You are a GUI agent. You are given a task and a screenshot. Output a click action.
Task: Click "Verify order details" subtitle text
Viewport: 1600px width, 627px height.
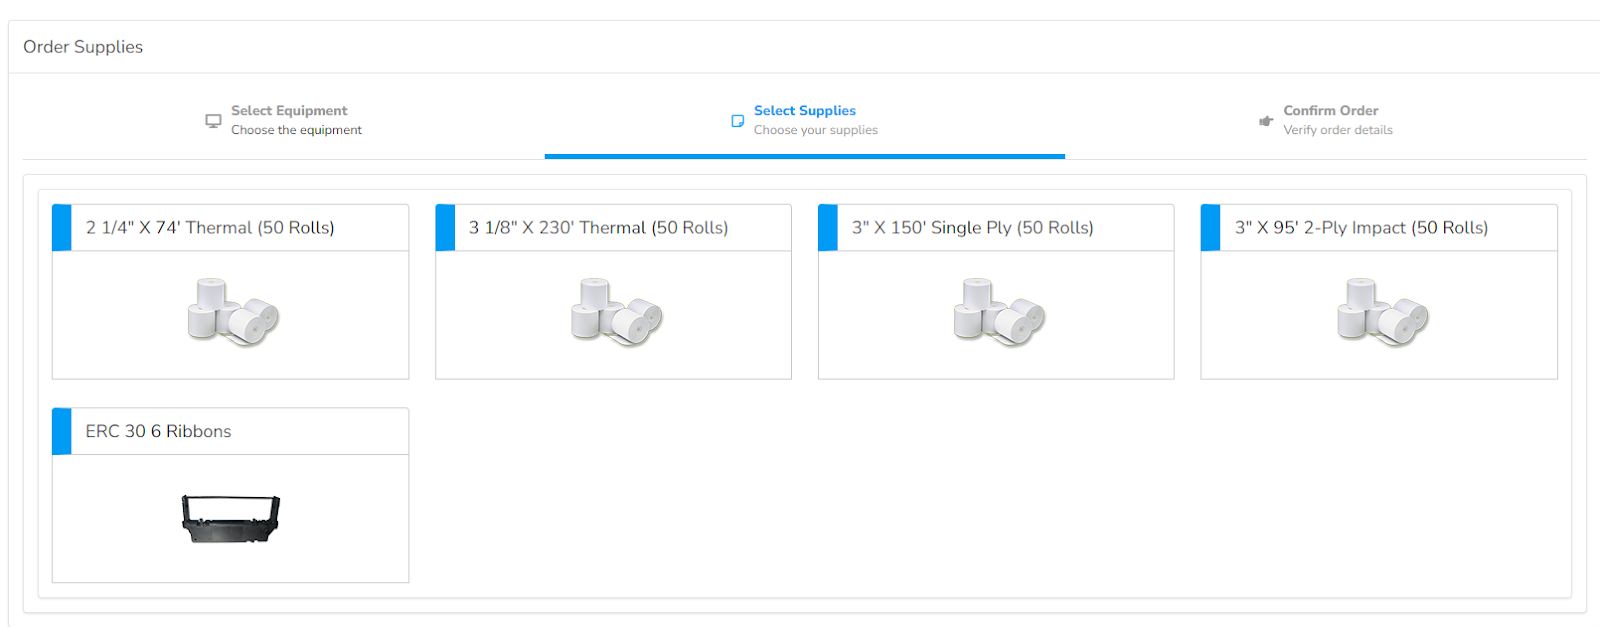click(x=1338, y=130)
